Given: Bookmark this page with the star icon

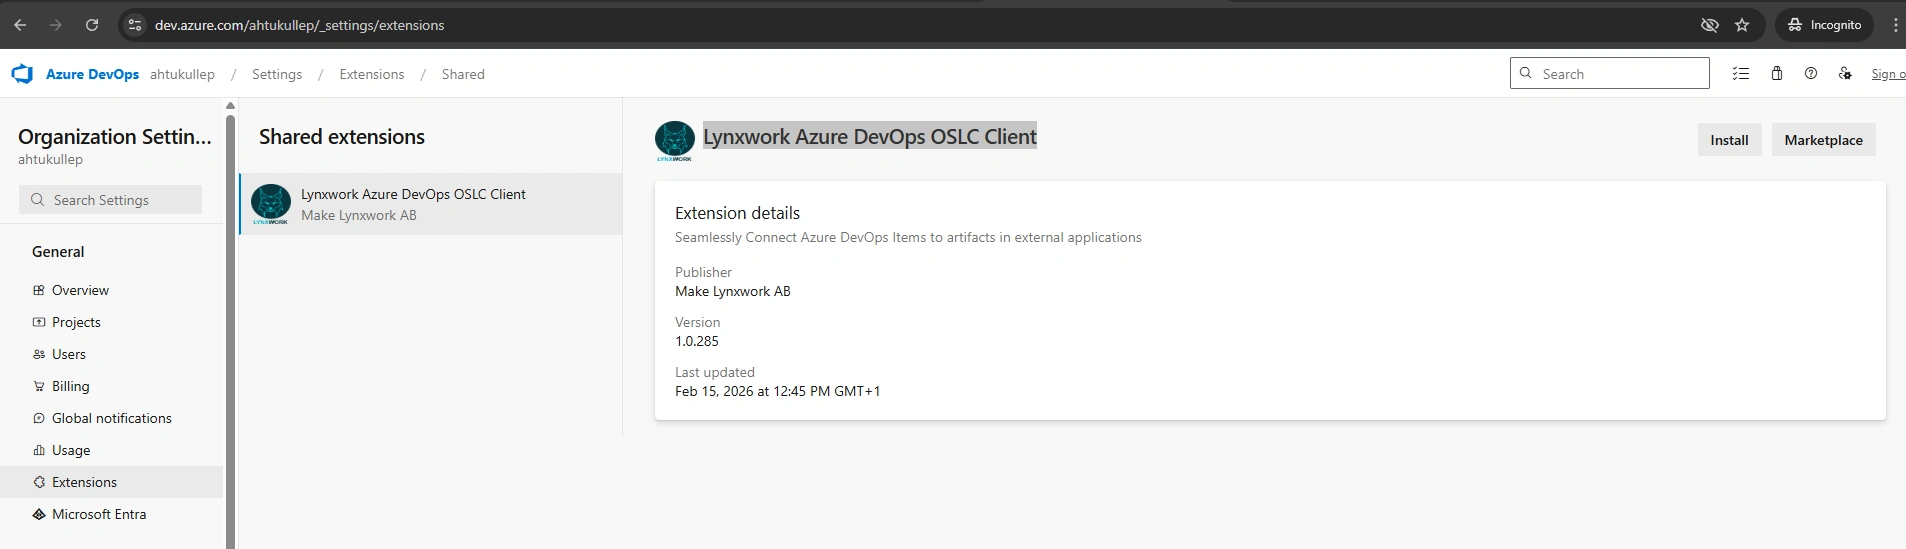Looking at the screenshot, I should (1742, 25).
